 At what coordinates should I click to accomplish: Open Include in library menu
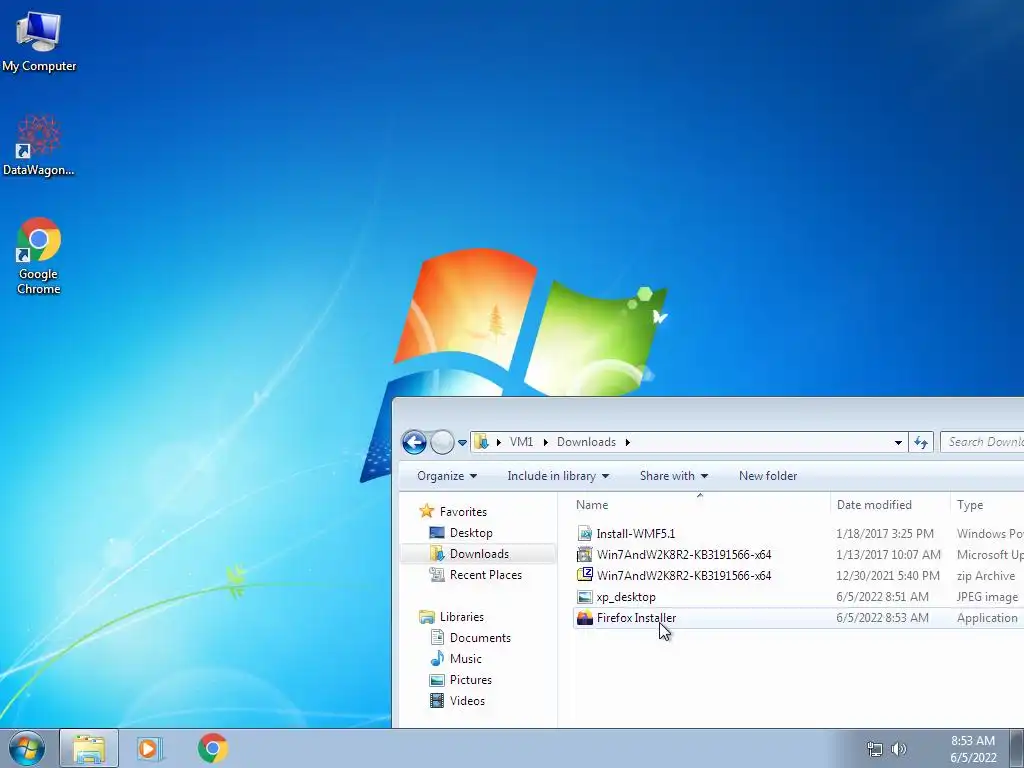tap(558, 476)
